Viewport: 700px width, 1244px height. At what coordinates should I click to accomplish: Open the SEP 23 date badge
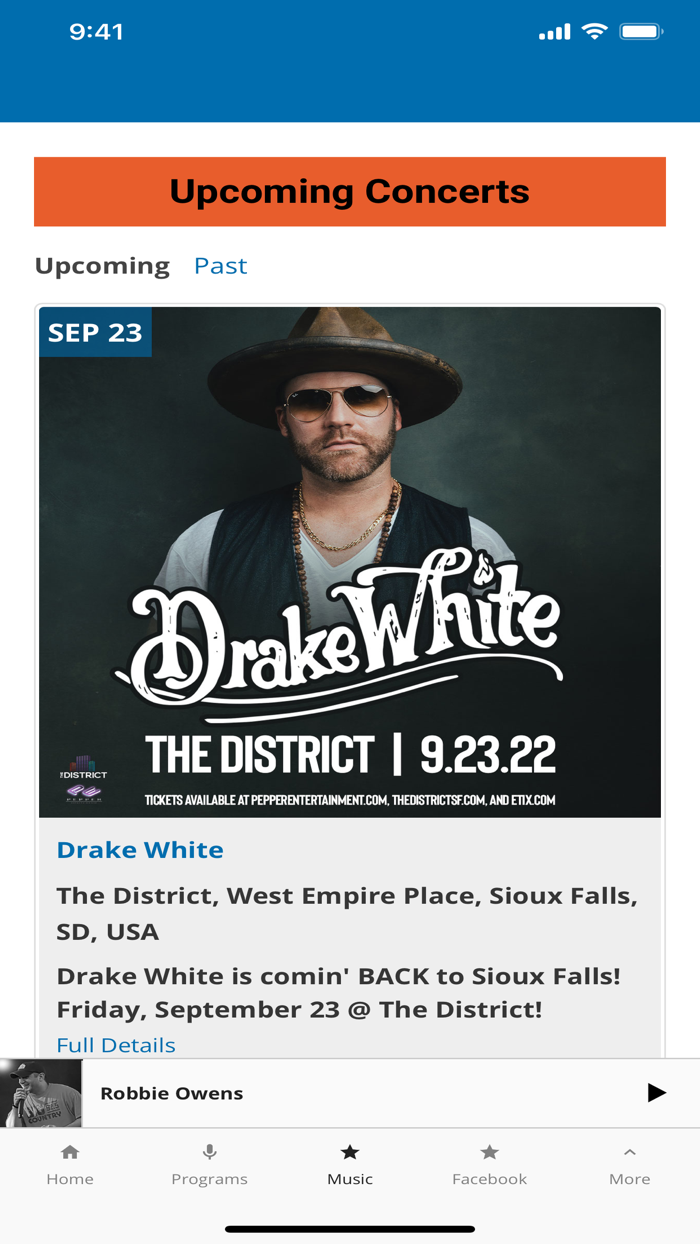pos(94,333)
